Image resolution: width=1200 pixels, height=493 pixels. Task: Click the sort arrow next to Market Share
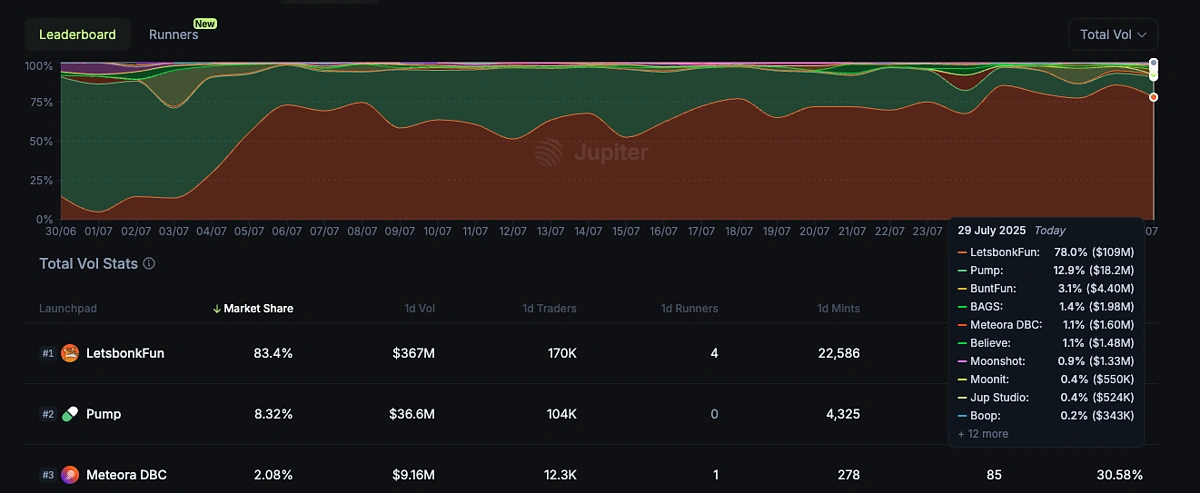click(x=217, y=309)
